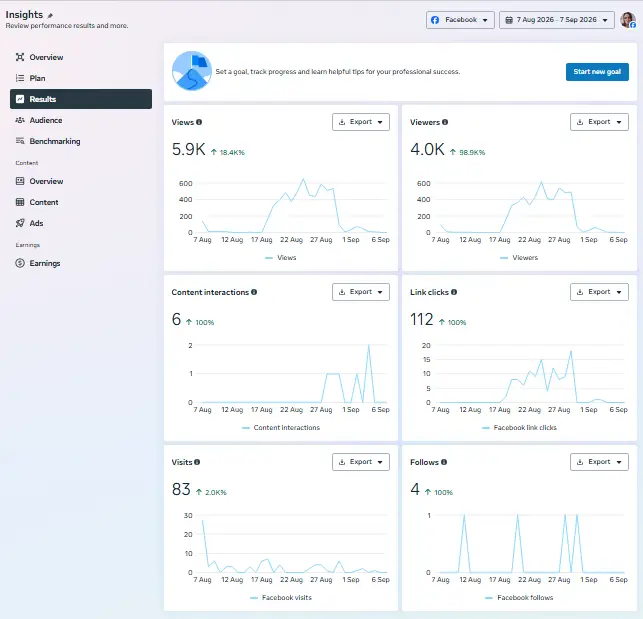Toggle the Facebook link clicks legend
The image size is (643, 619).
click(x=519, y=427)
